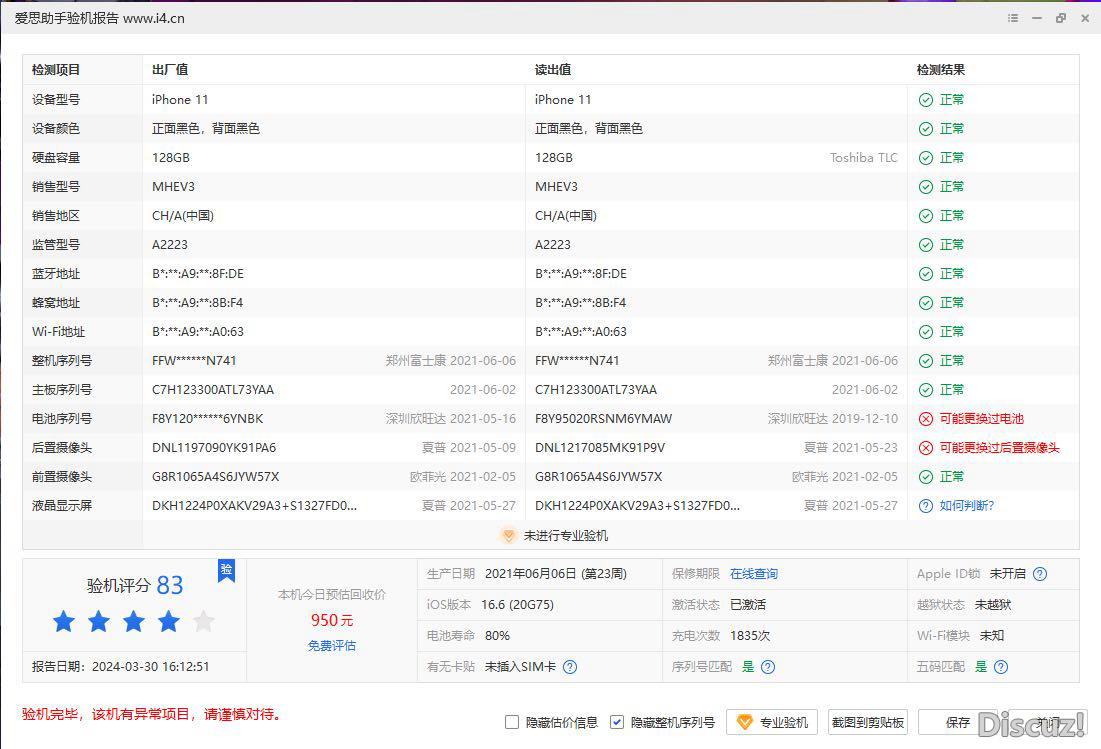Screen dimensions: 1101x749
Task: Toggle the 隐藏估价信息 checkbox
Action: [512, 722]
